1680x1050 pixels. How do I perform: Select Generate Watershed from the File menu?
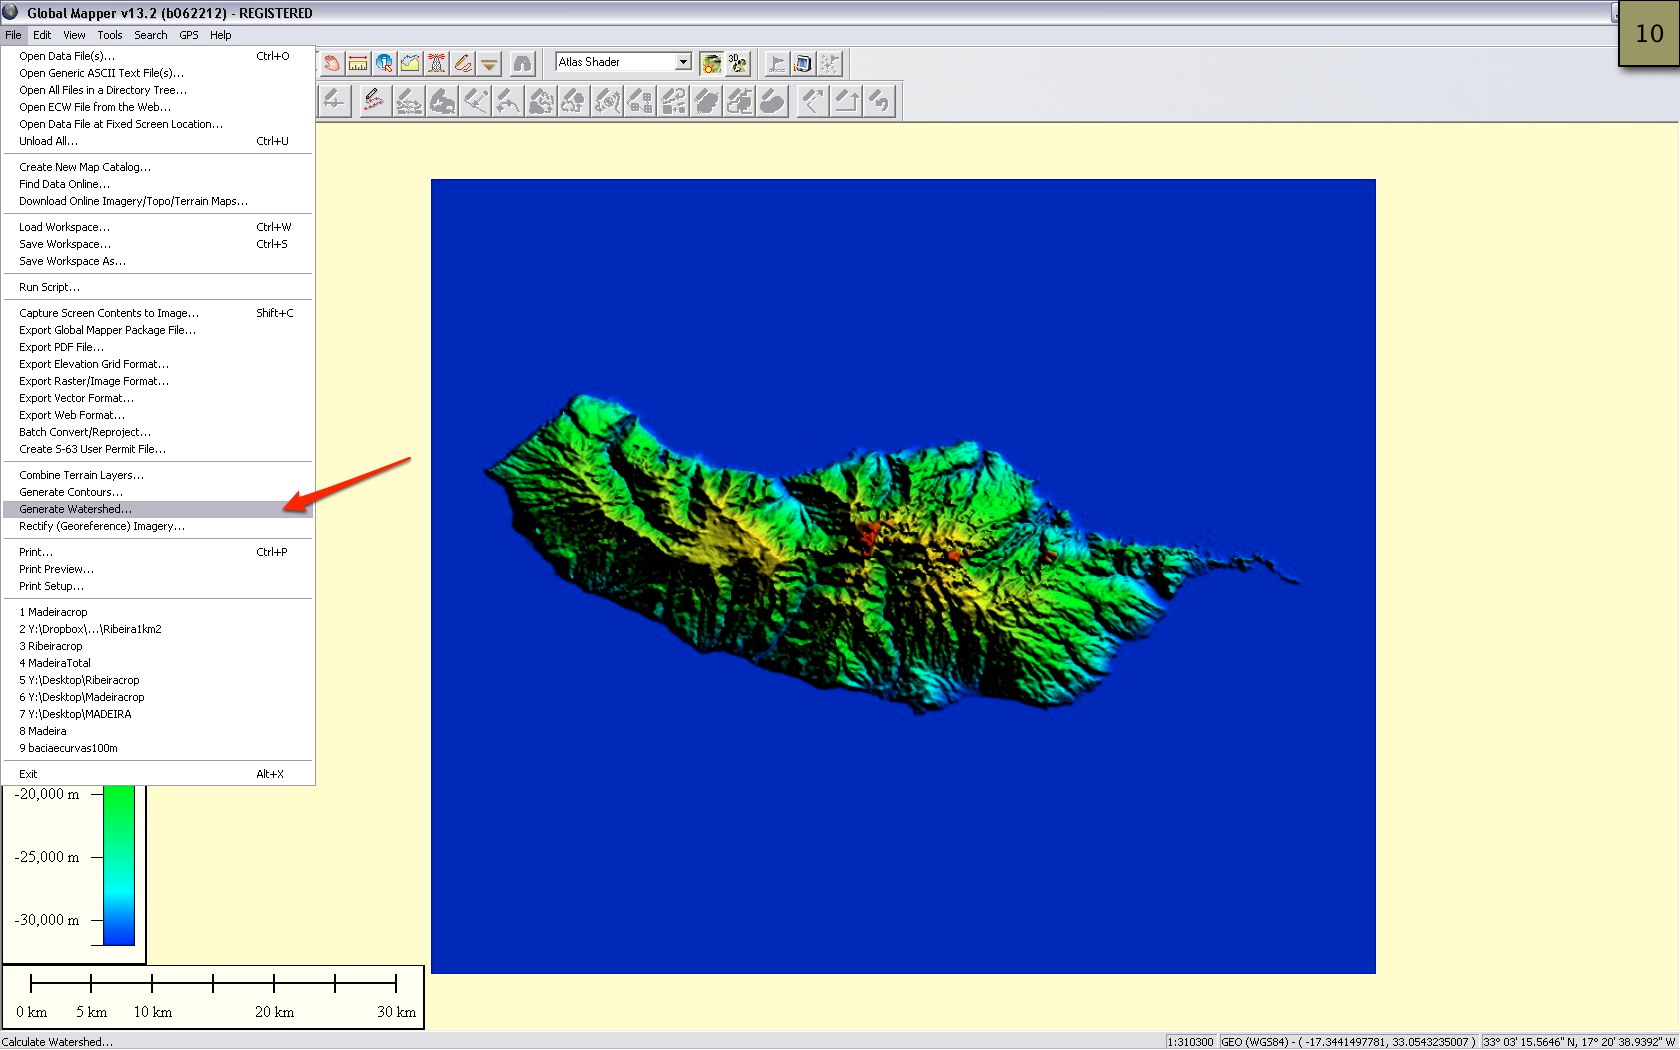click(75, 509)
